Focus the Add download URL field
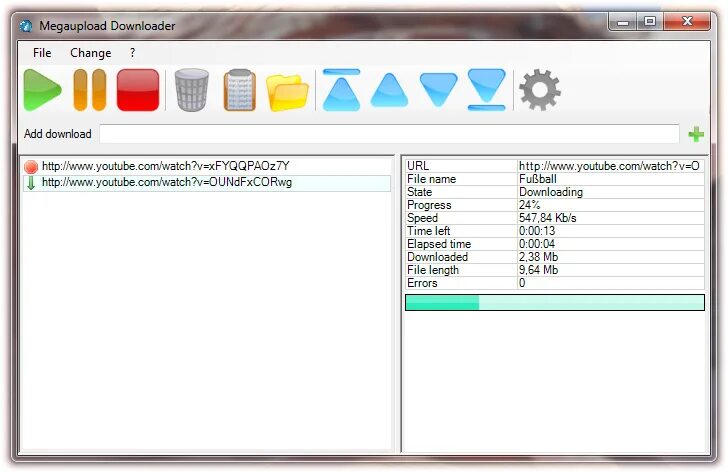Screen dimensions: 728x473 [x=389, y=134]
